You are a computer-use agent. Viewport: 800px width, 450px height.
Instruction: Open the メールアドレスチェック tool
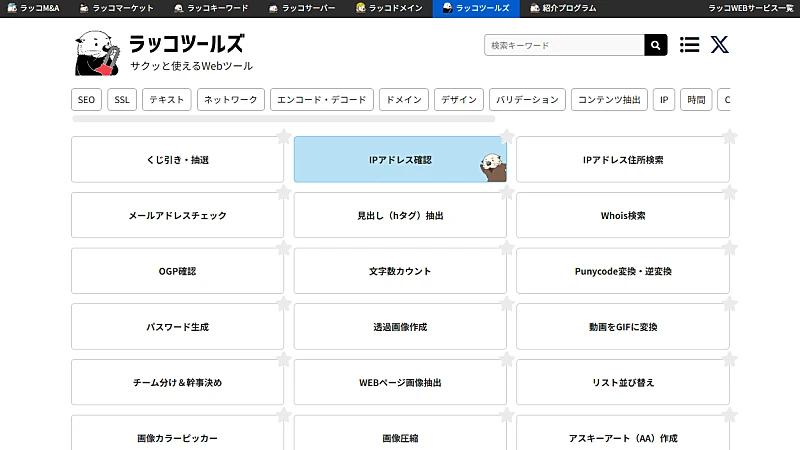coord(177,215)
